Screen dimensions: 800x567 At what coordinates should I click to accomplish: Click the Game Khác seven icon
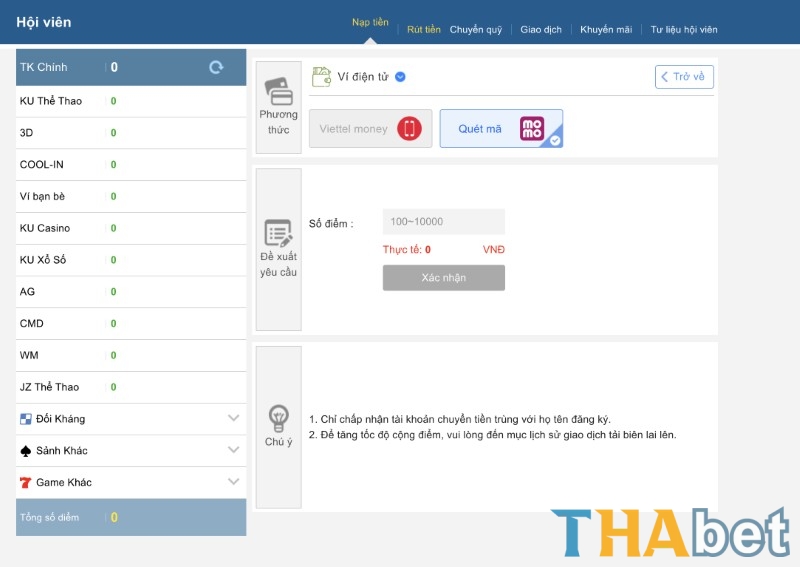[x=26, y=482]
